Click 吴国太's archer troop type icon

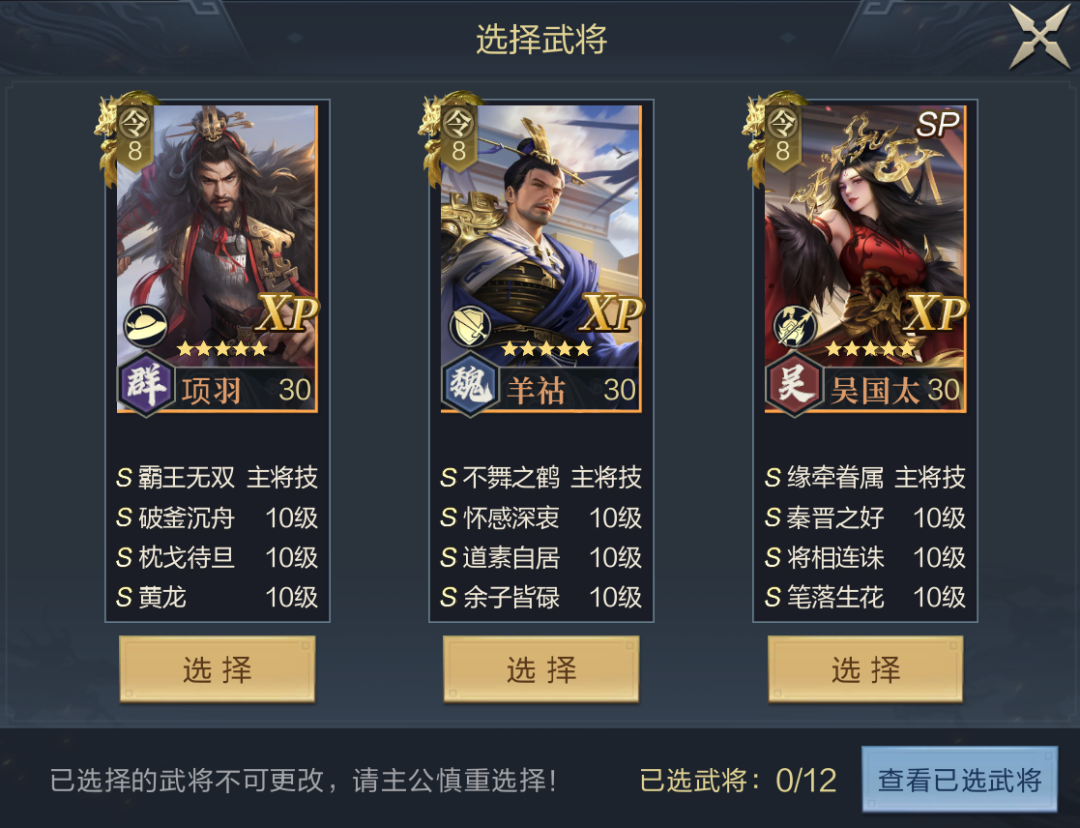click(x=794, y=326)
